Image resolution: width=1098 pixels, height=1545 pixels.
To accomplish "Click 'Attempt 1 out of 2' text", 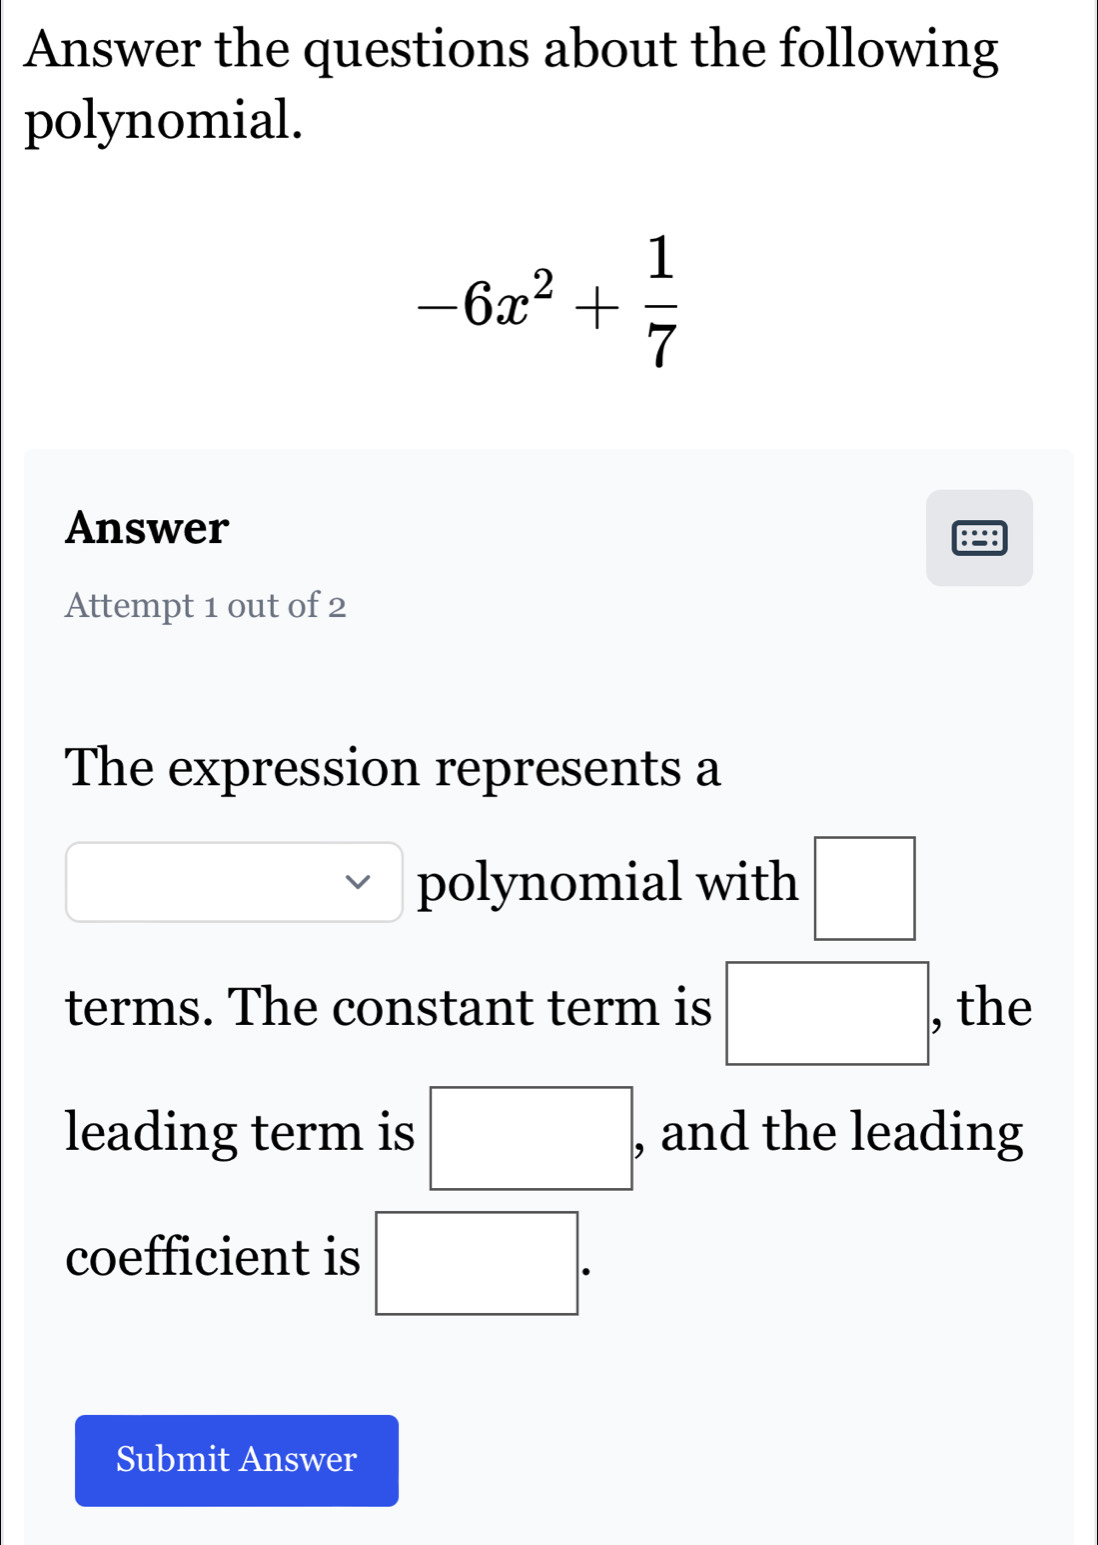I will click(205, 606).
